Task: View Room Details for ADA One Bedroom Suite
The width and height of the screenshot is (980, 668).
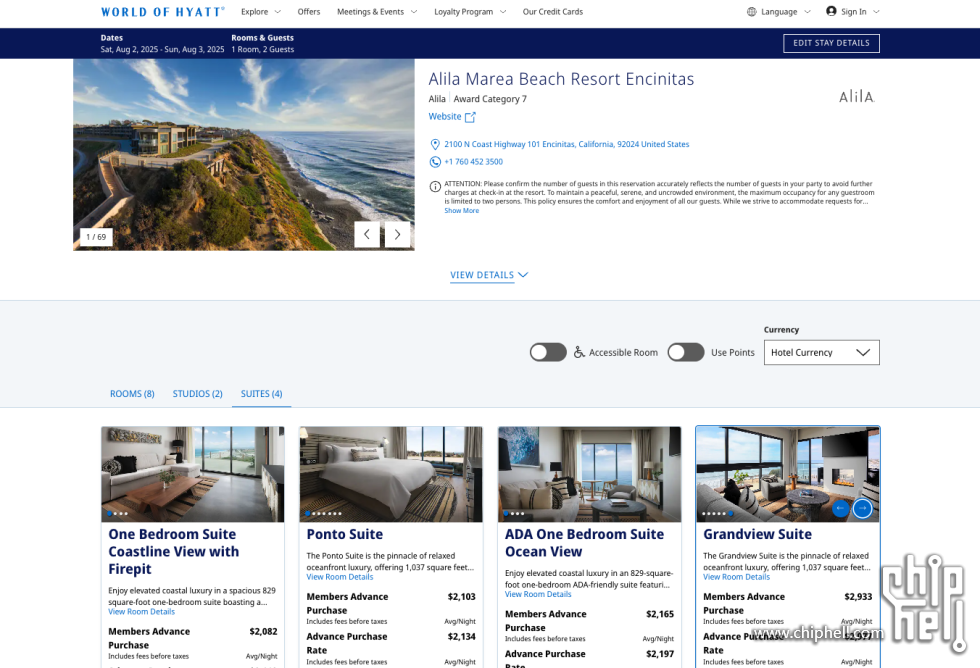Action: click(538, 595)
